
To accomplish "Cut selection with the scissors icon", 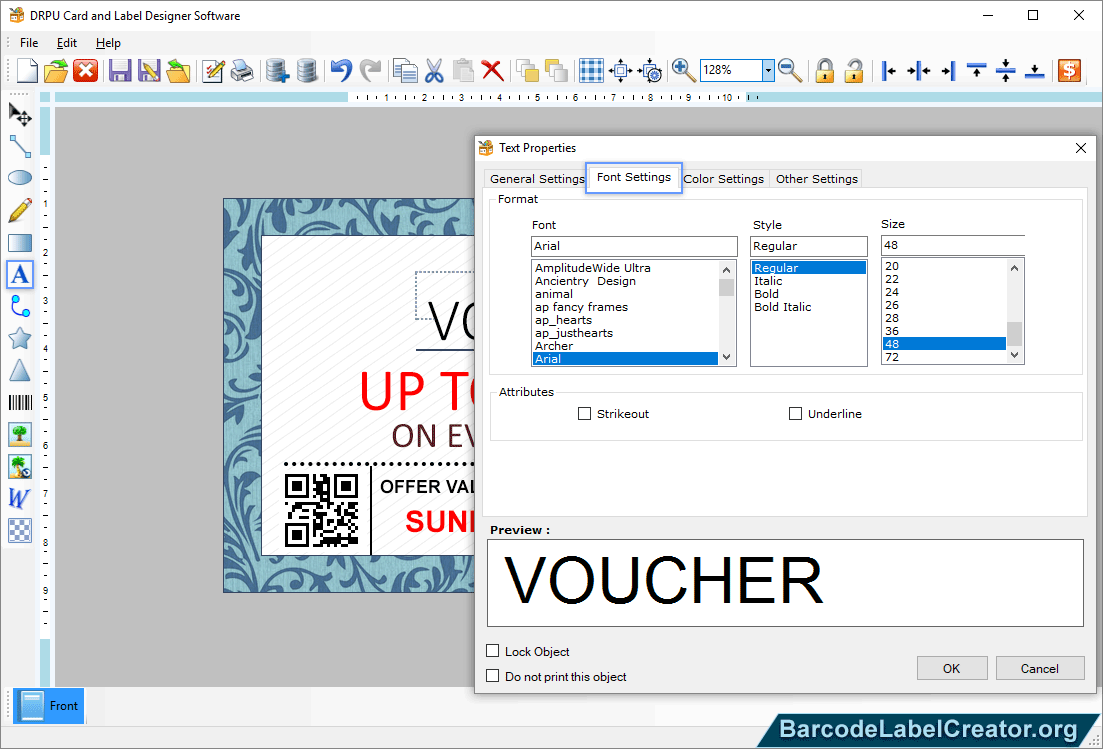I will pos(434,70).
